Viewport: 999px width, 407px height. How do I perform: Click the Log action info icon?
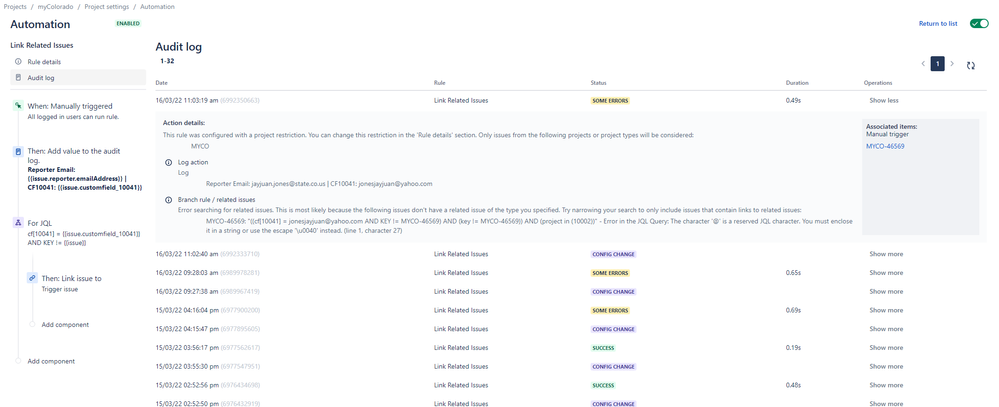point(168,162)
